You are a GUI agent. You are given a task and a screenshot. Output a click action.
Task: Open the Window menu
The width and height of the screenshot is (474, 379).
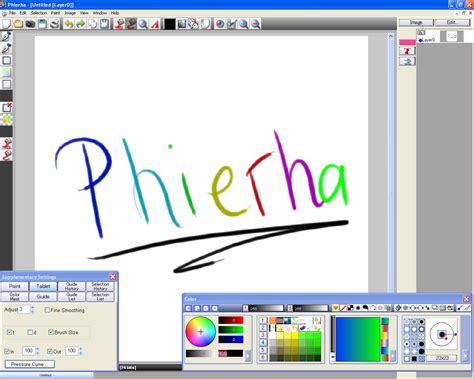tap(100, 13)
